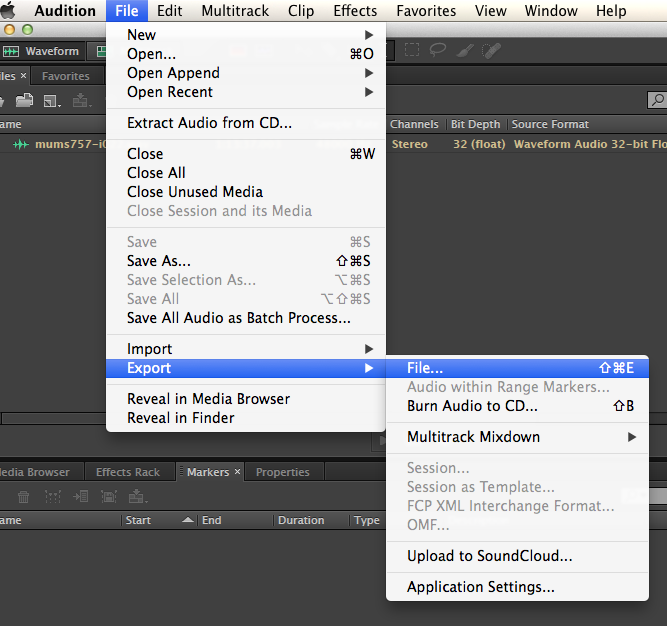667x626 pixels.
Task: Open the View menu
Action: click(490, 11)
